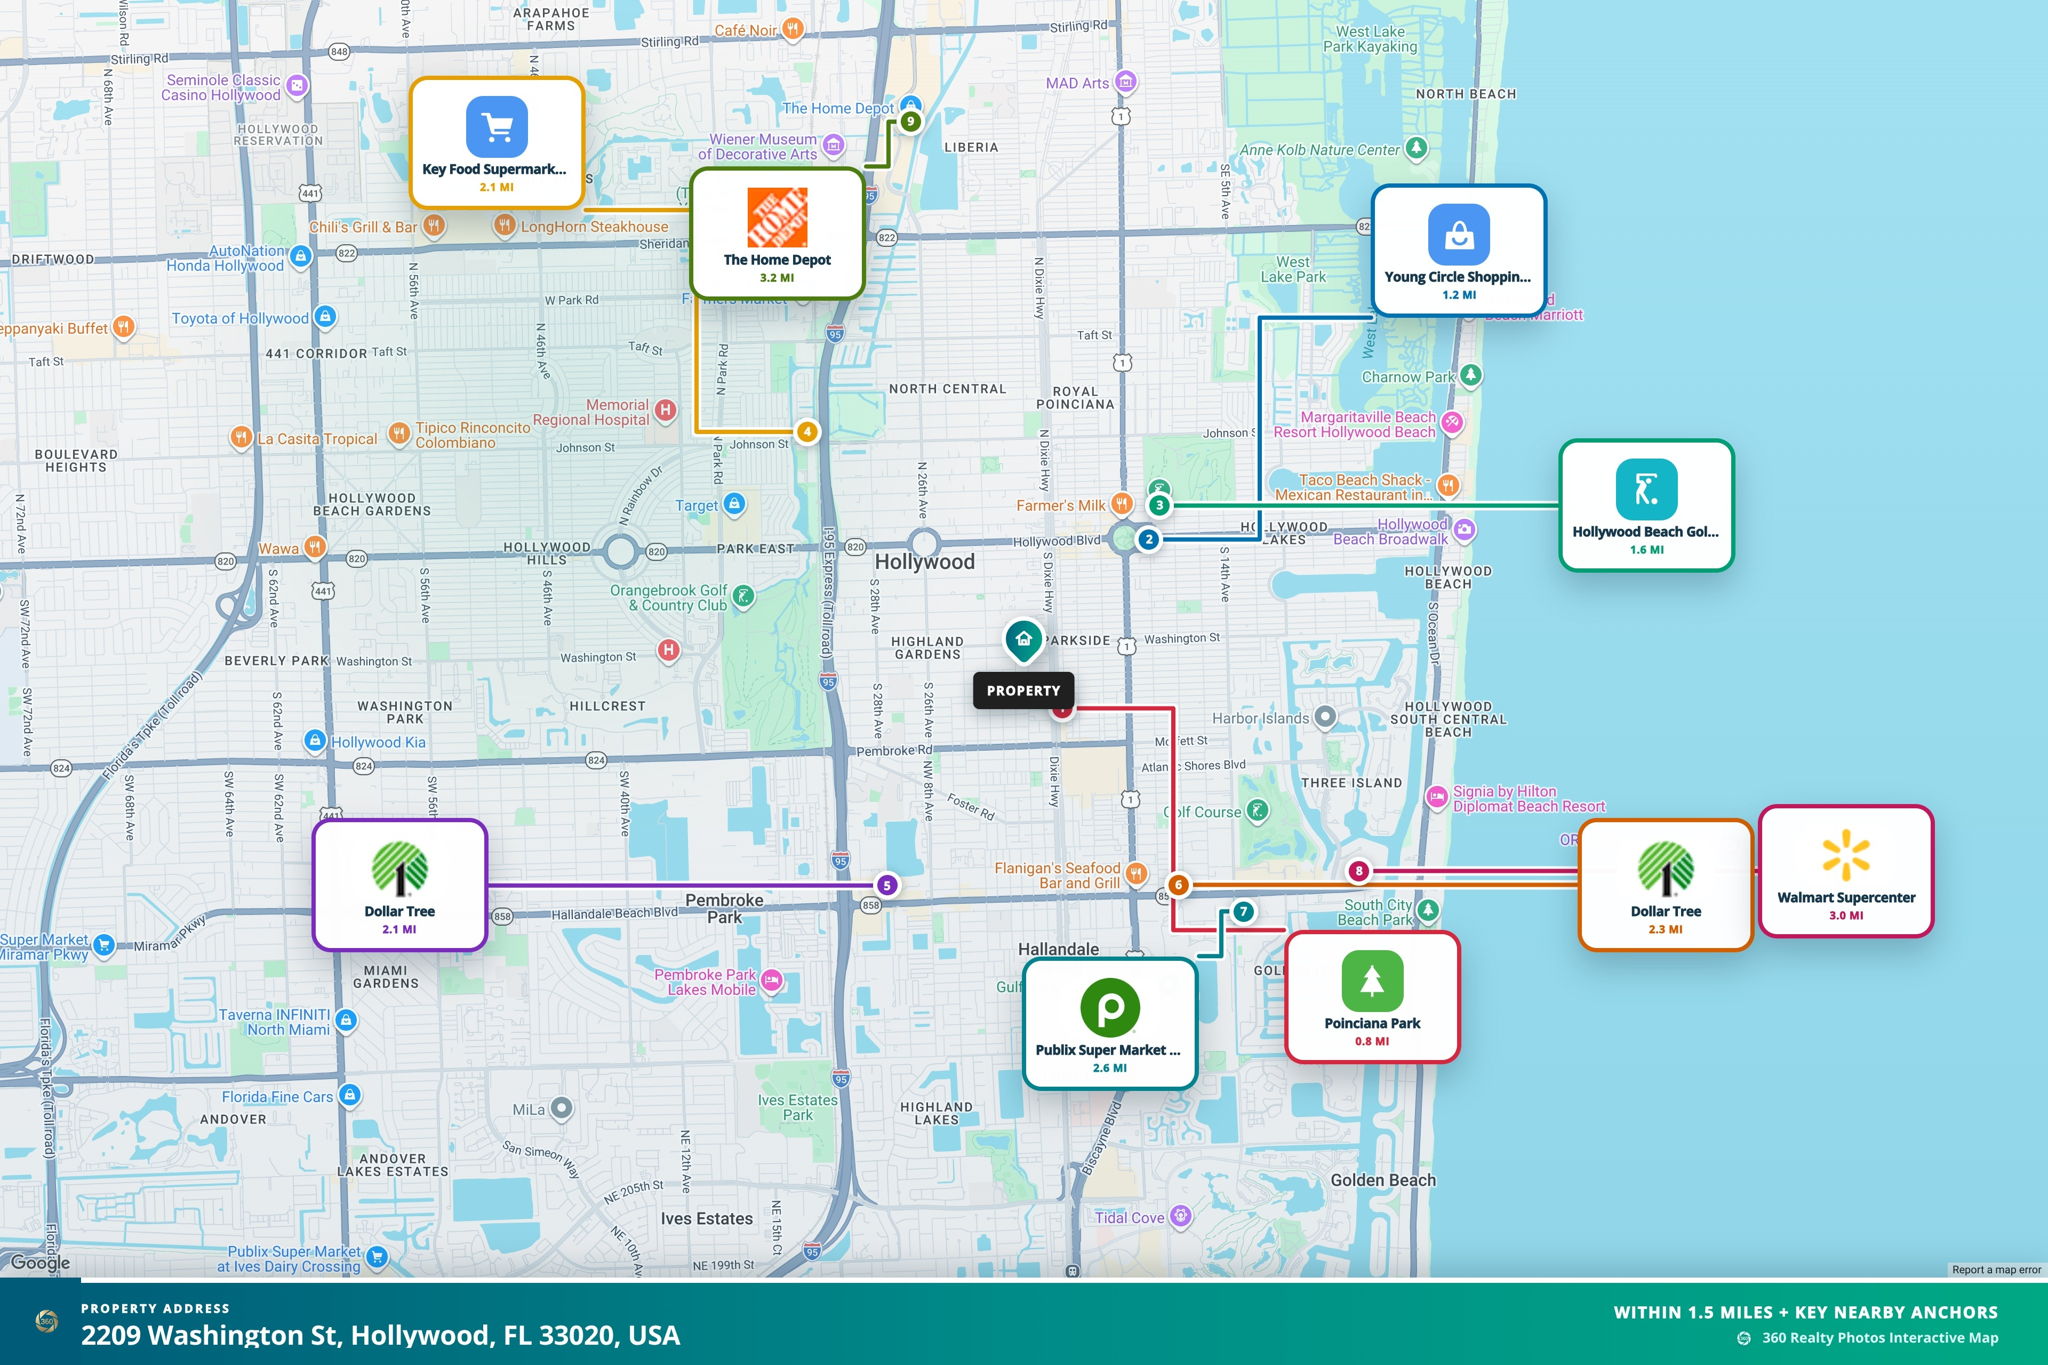2048x1365 pixels.
Task: Click the Wiener Museum of Decorative Arts icon
Action: (x=833, y=146)
